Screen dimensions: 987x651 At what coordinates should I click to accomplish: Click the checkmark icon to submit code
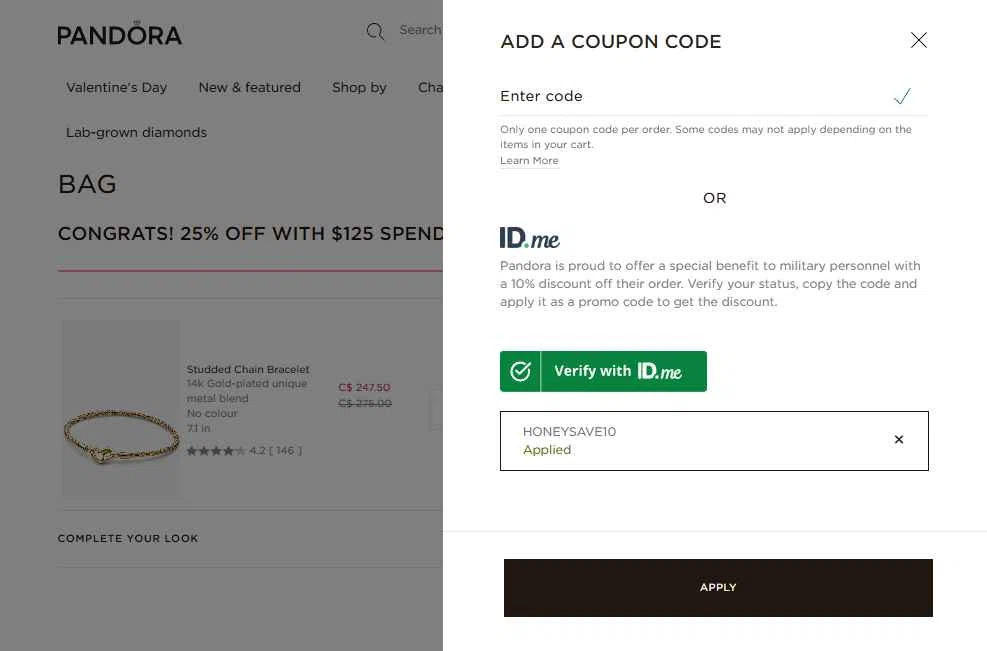click(x=902, y=96)
